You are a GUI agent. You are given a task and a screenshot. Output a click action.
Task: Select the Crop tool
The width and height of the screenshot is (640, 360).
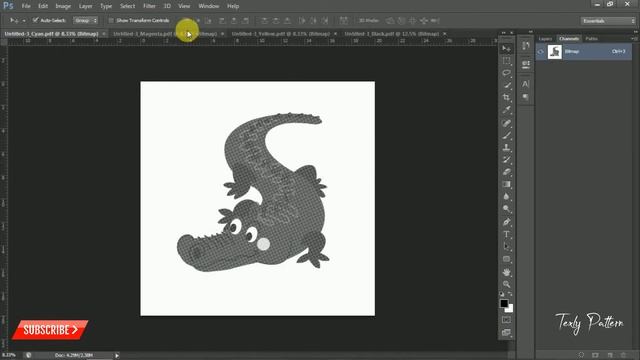(x=506, y=98)
